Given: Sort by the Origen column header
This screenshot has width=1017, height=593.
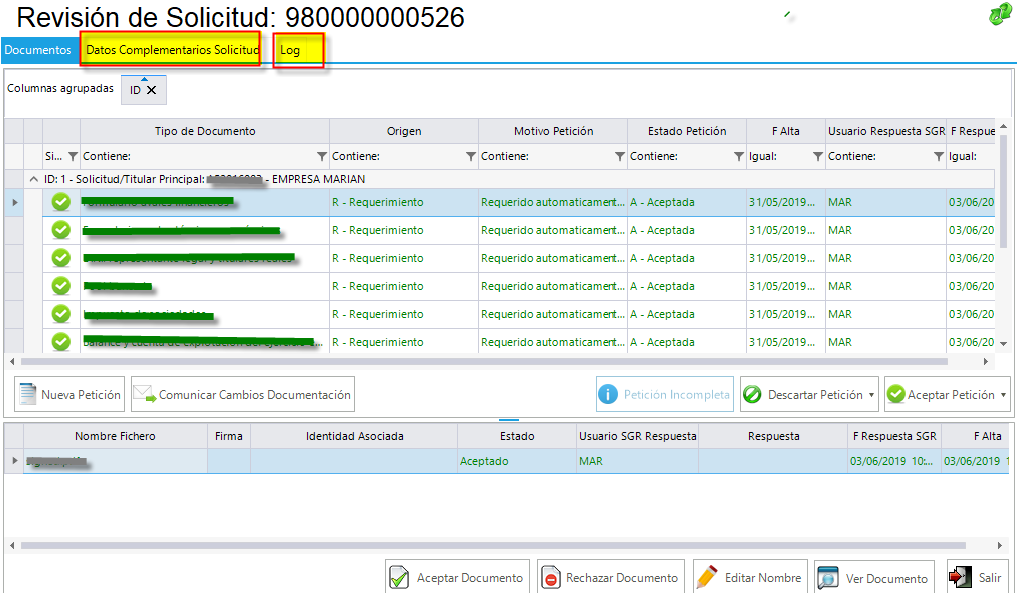Looking at the screenshot, I should [x=404, y=131].
